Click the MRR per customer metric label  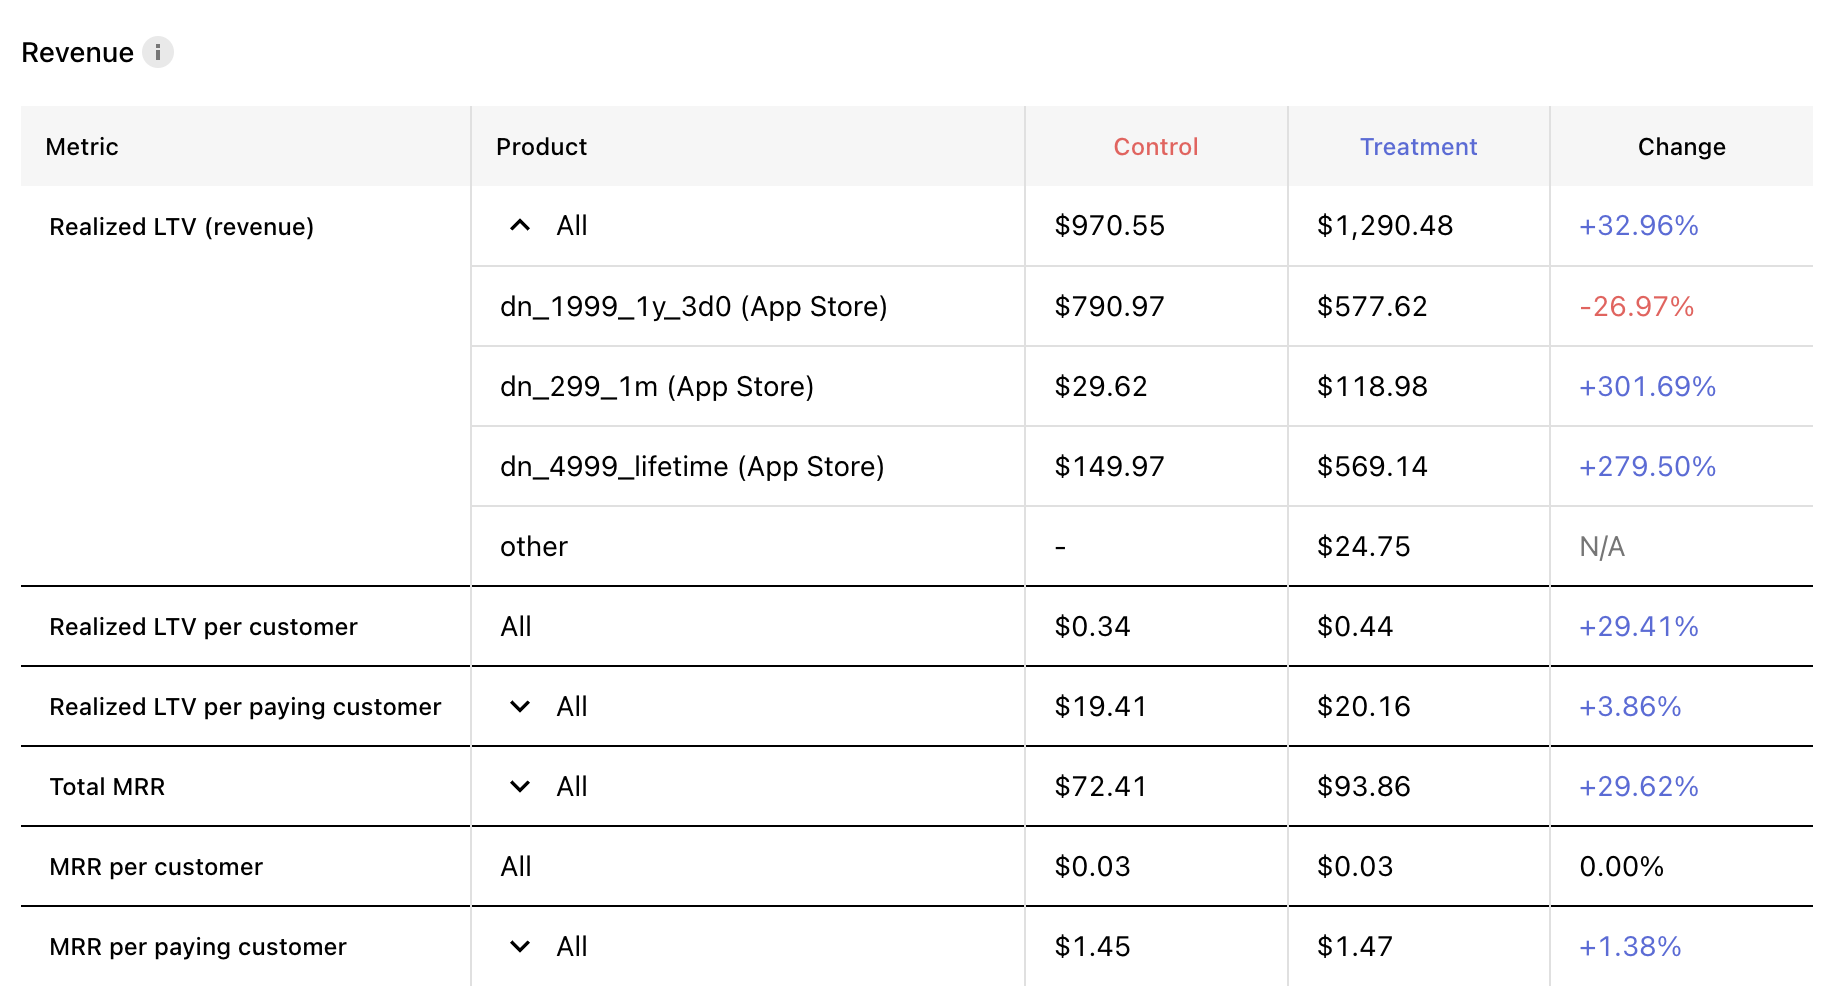[x=156, y=867]
